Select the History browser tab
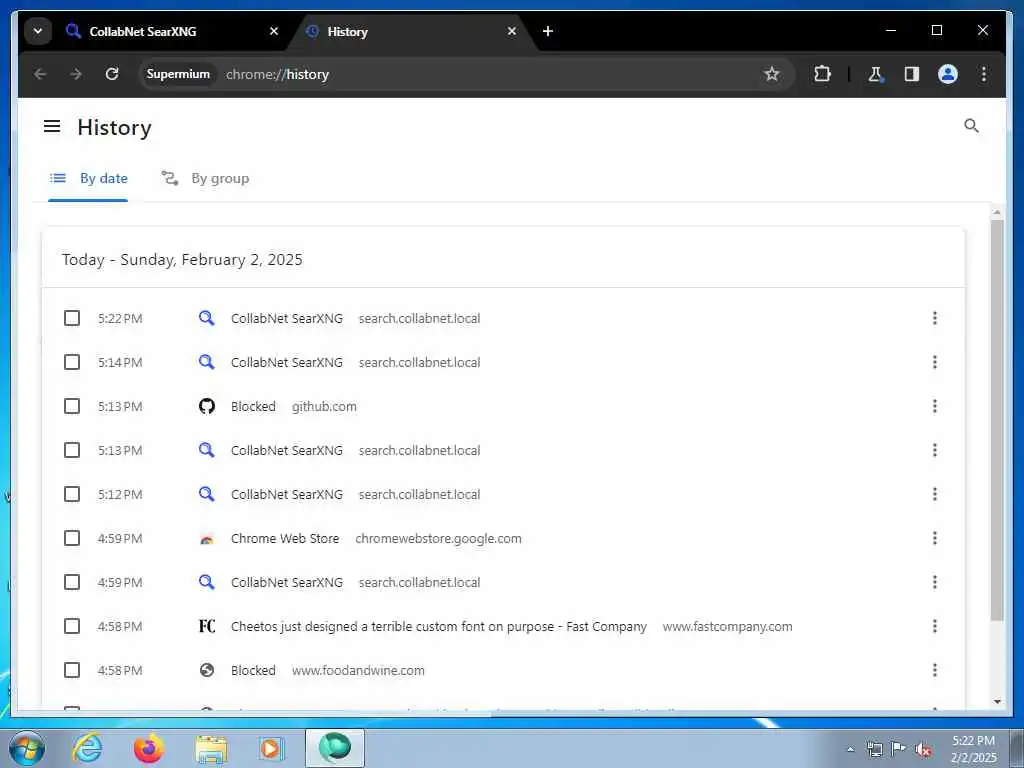 [x=412, y=31]
